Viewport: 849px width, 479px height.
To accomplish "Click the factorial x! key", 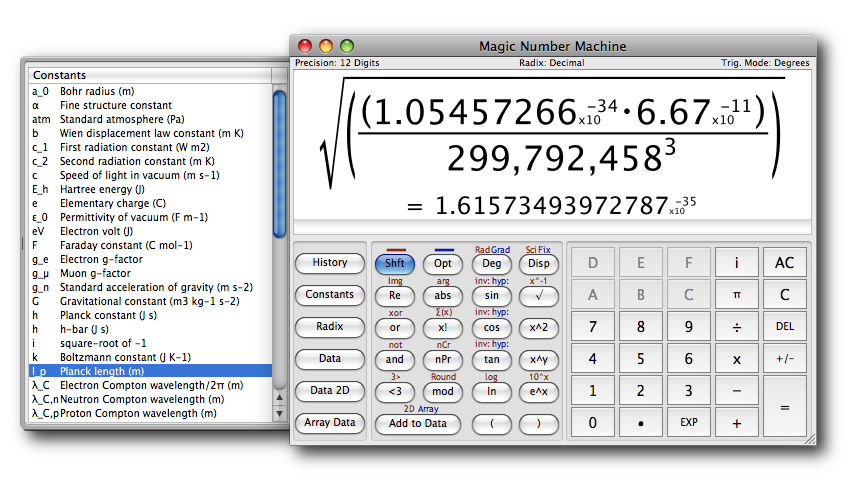I will (x=443, y=327).
